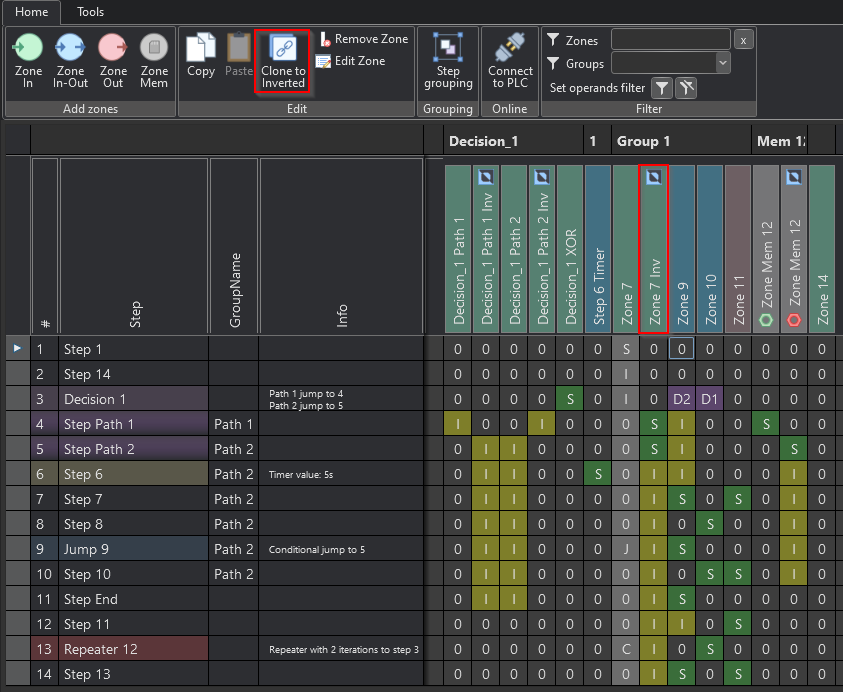Click Connect to PLC
The width and height of the screenshot is (843, 692).
pos(510,61)
